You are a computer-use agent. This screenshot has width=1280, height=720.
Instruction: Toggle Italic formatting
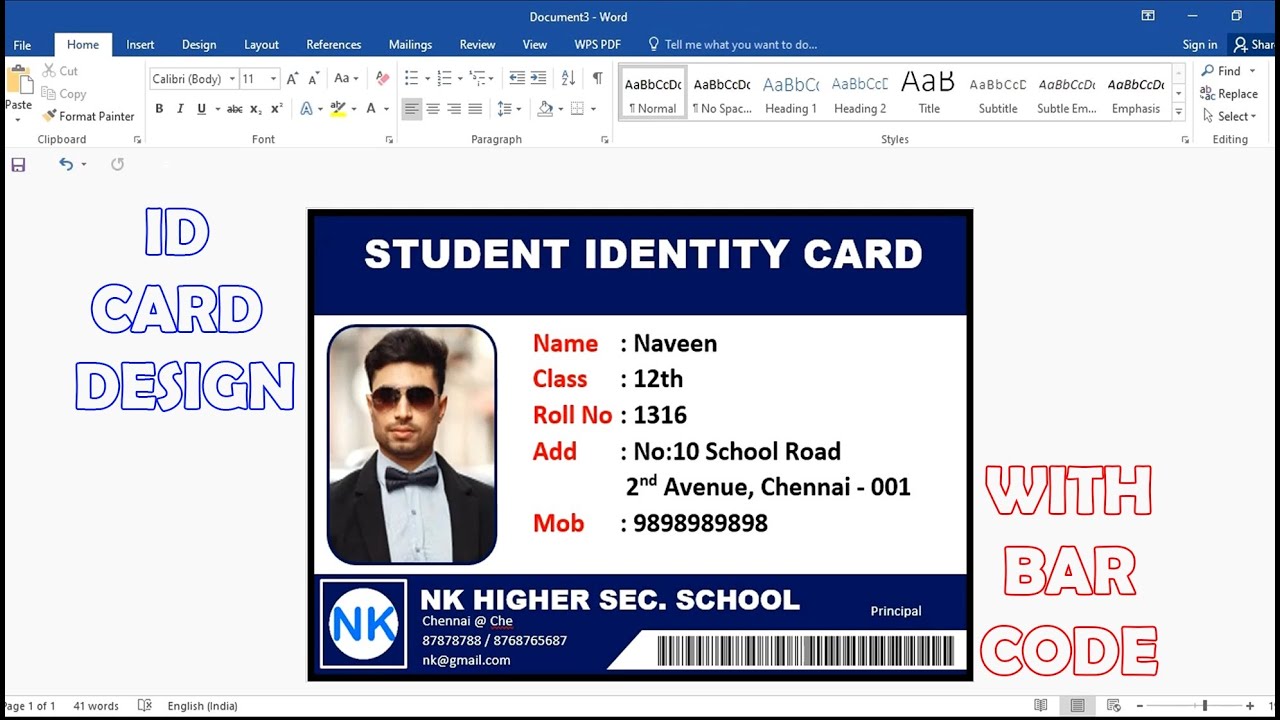point(180,109)
